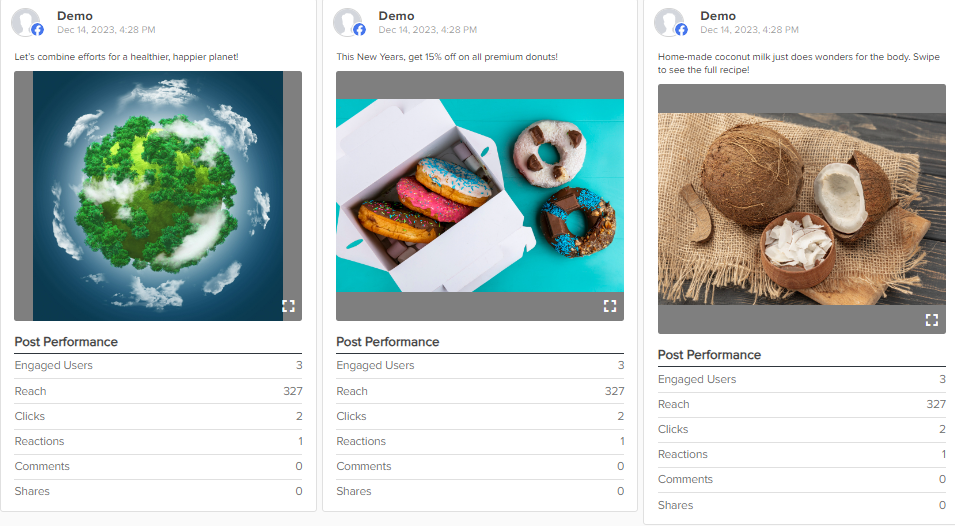Click the Post Performance heading on the donuts post
Image resolution: width=955 pixels, height=526 pixels.
pyautogui.click(x=388, y=342)
